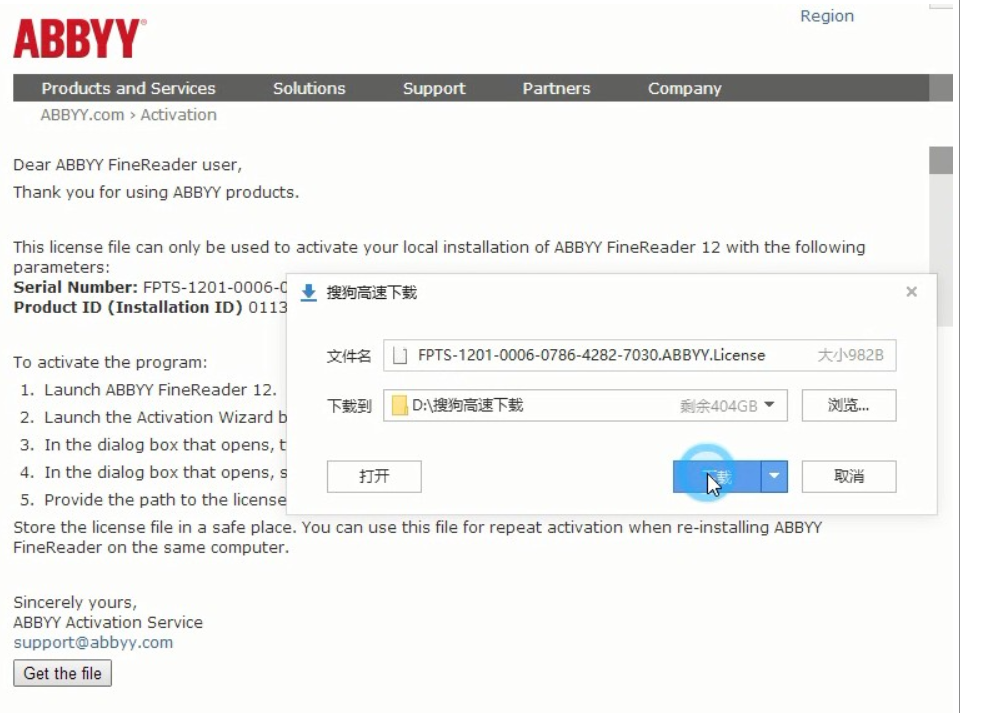Click the file name input field
This screenshot has width=981, height=713.
(639, 355)
